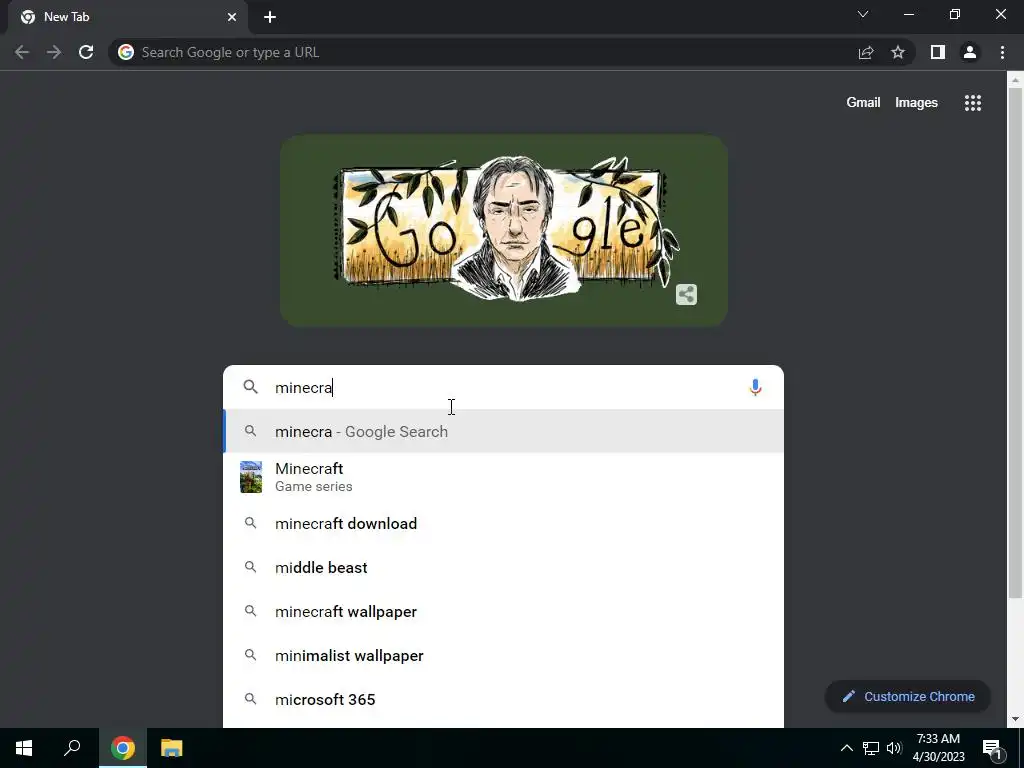Share the Google Doodle
The height and width of the screenshot is (768, 1024).
coord(686,295)
